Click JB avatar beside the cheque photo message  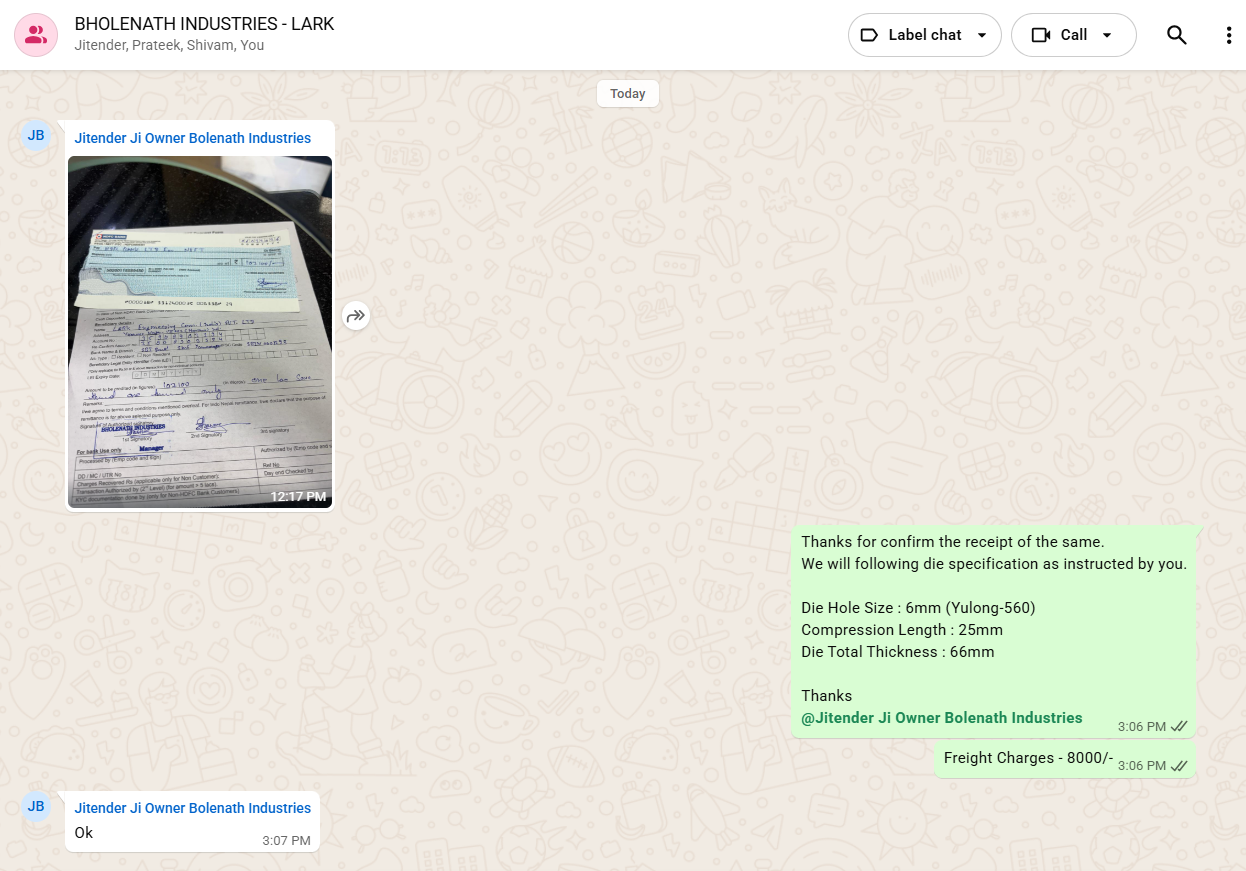pyautogui.click(x=36, y=135)
